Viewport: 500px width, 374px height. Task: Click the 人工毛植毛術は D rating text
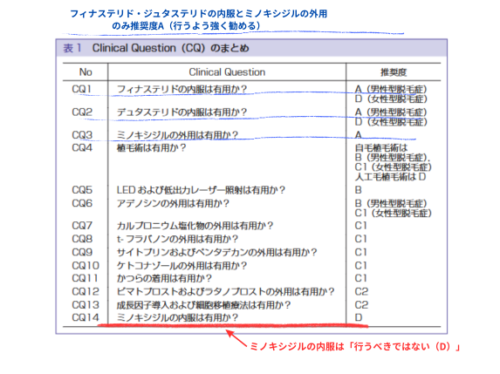[x=390, y=177]
